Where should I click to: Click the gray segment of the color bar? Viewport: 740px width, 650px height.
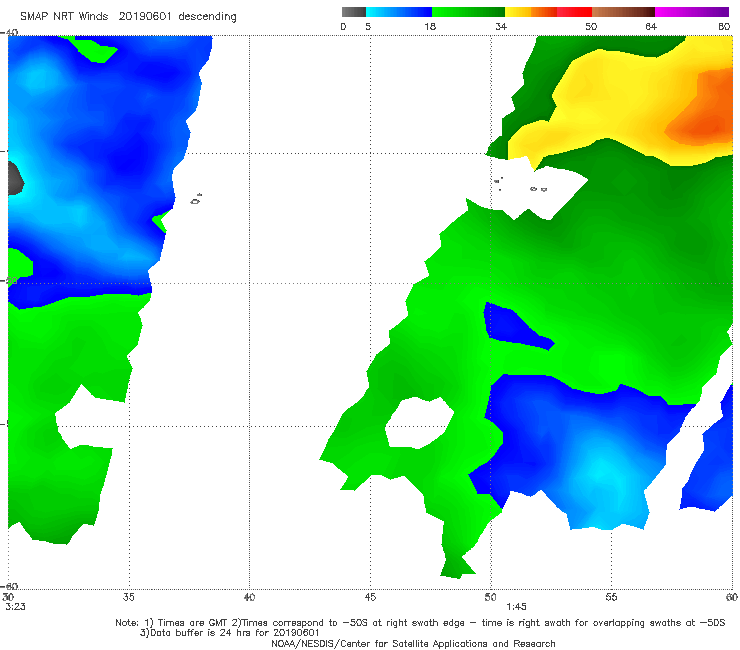(x=353, y=12)
